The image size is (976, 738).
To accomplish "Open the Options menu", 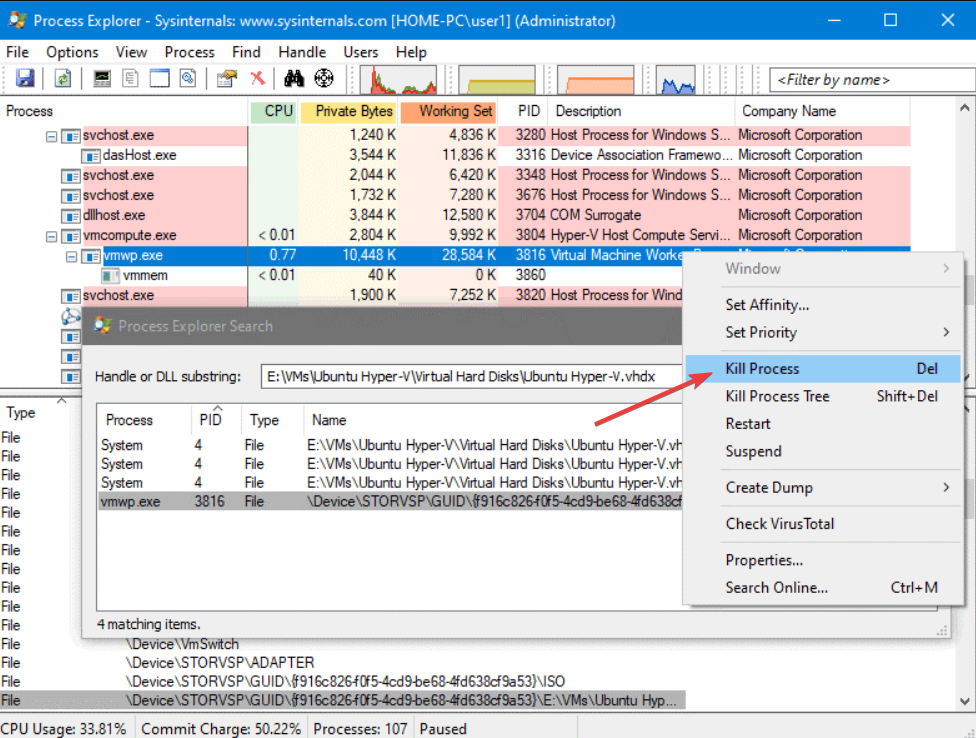I will 72,52.
